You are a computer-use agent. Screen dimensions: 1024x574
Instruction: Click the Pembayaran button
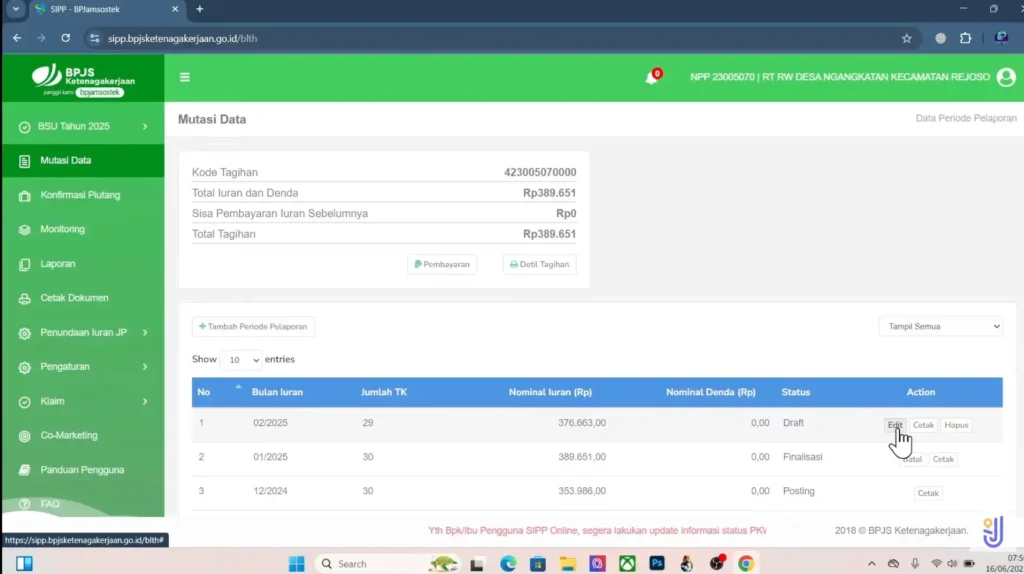tap(442, 264)
